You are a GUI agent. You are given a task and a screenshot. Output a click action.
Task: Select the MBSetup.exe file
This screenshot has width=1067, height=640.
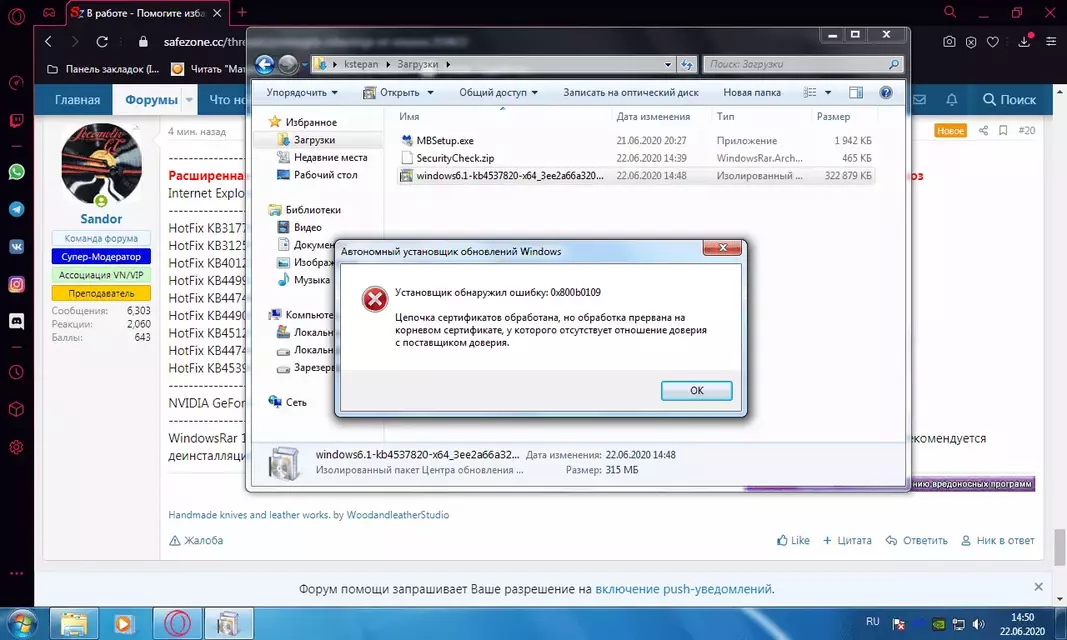[x=445, y=141]
